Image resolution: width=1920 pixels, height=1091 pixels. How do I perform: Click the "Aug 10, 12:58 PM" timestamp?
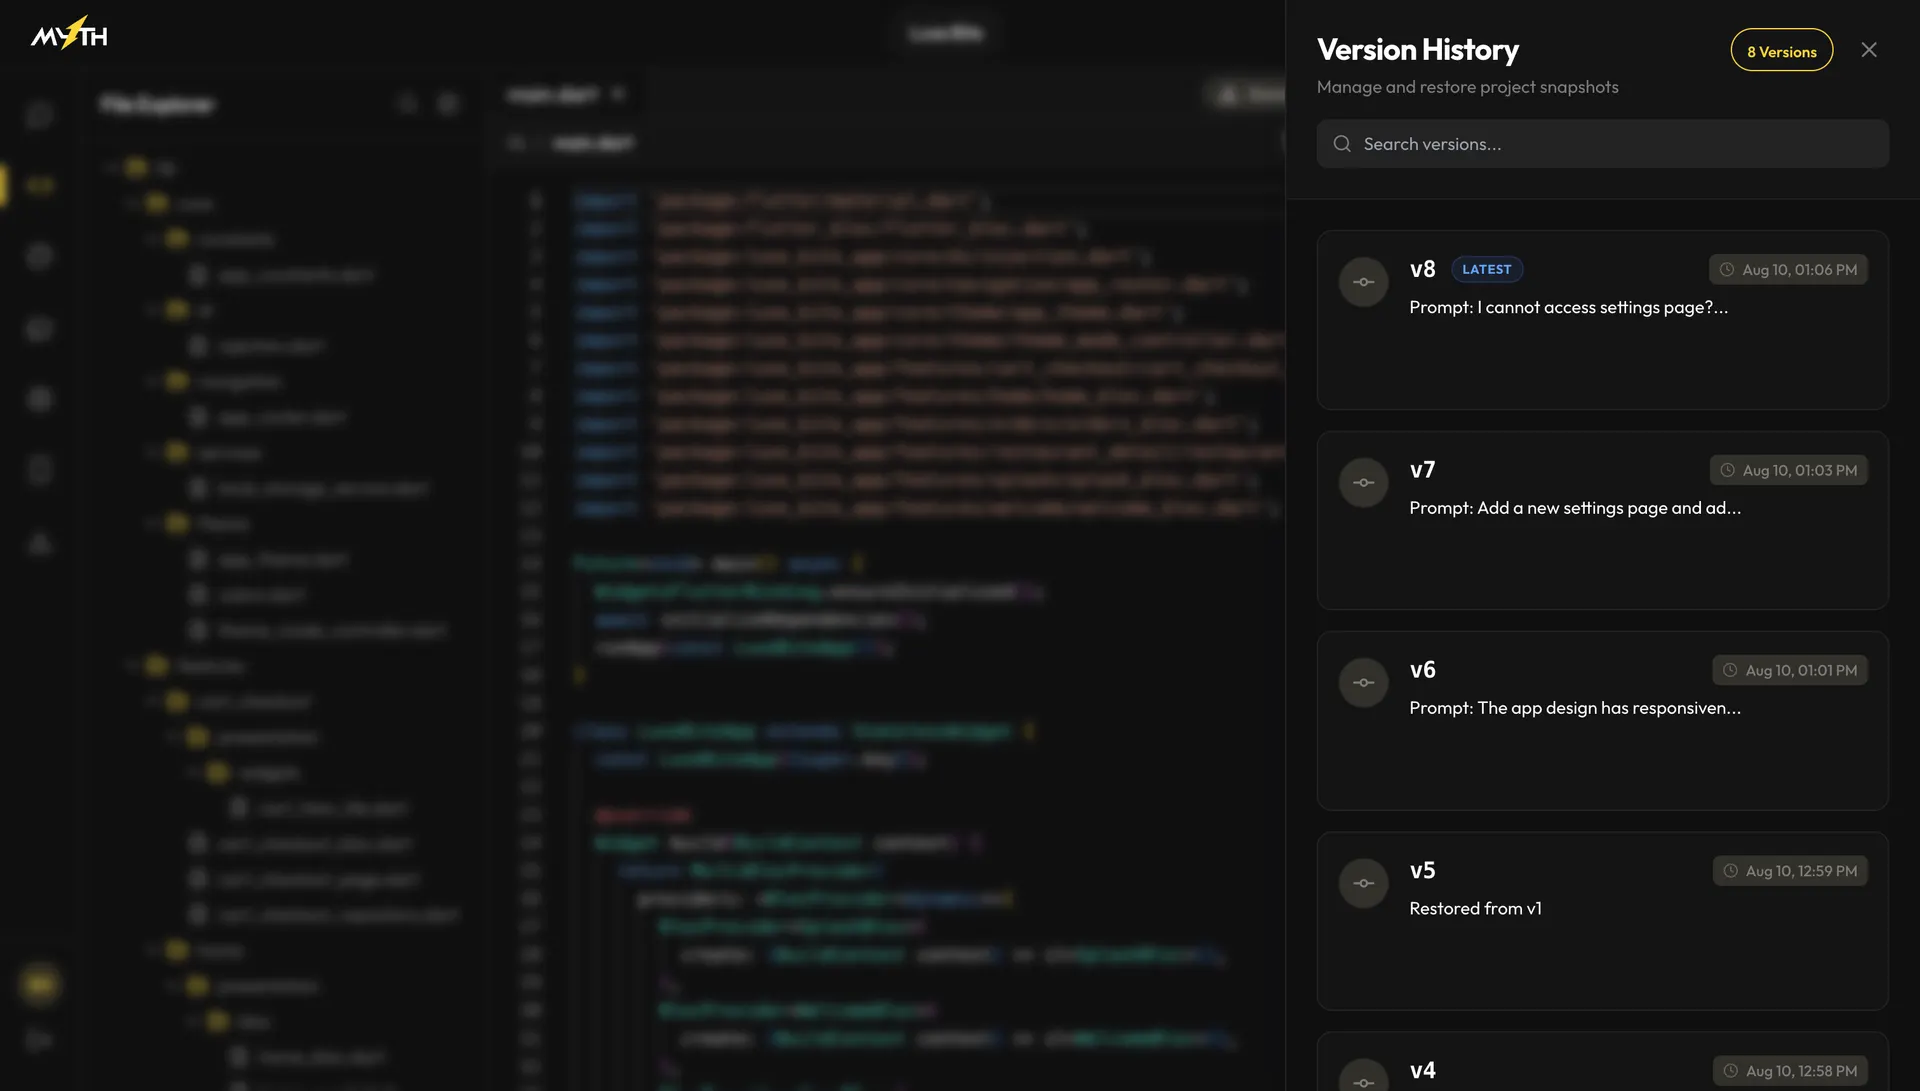(1790, 1072)
